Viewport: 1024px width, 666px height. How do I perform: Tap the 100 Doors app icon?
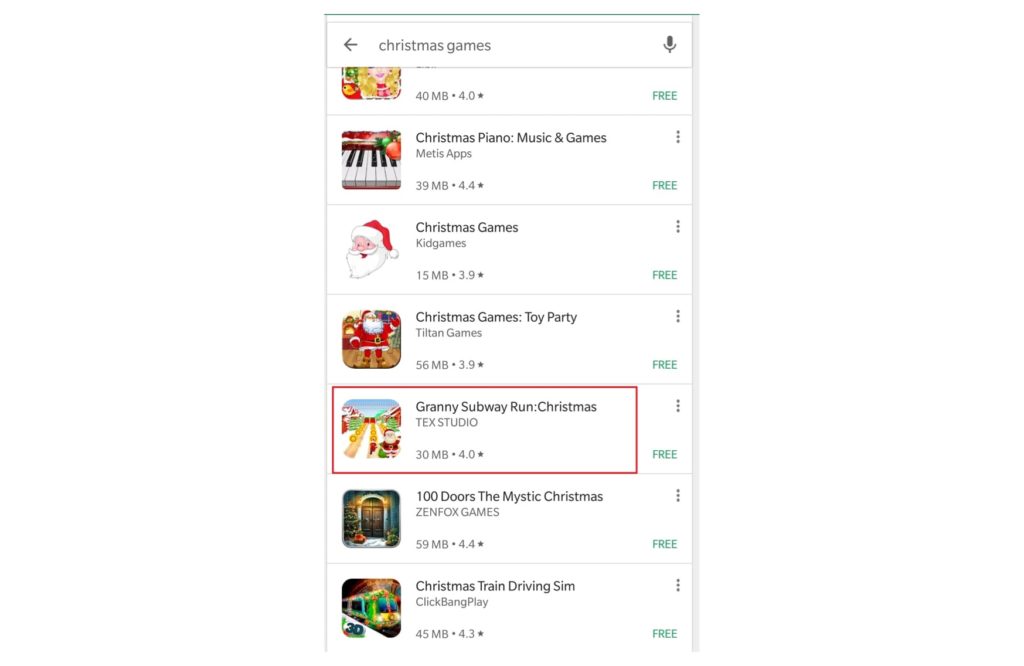click(371, 518)
